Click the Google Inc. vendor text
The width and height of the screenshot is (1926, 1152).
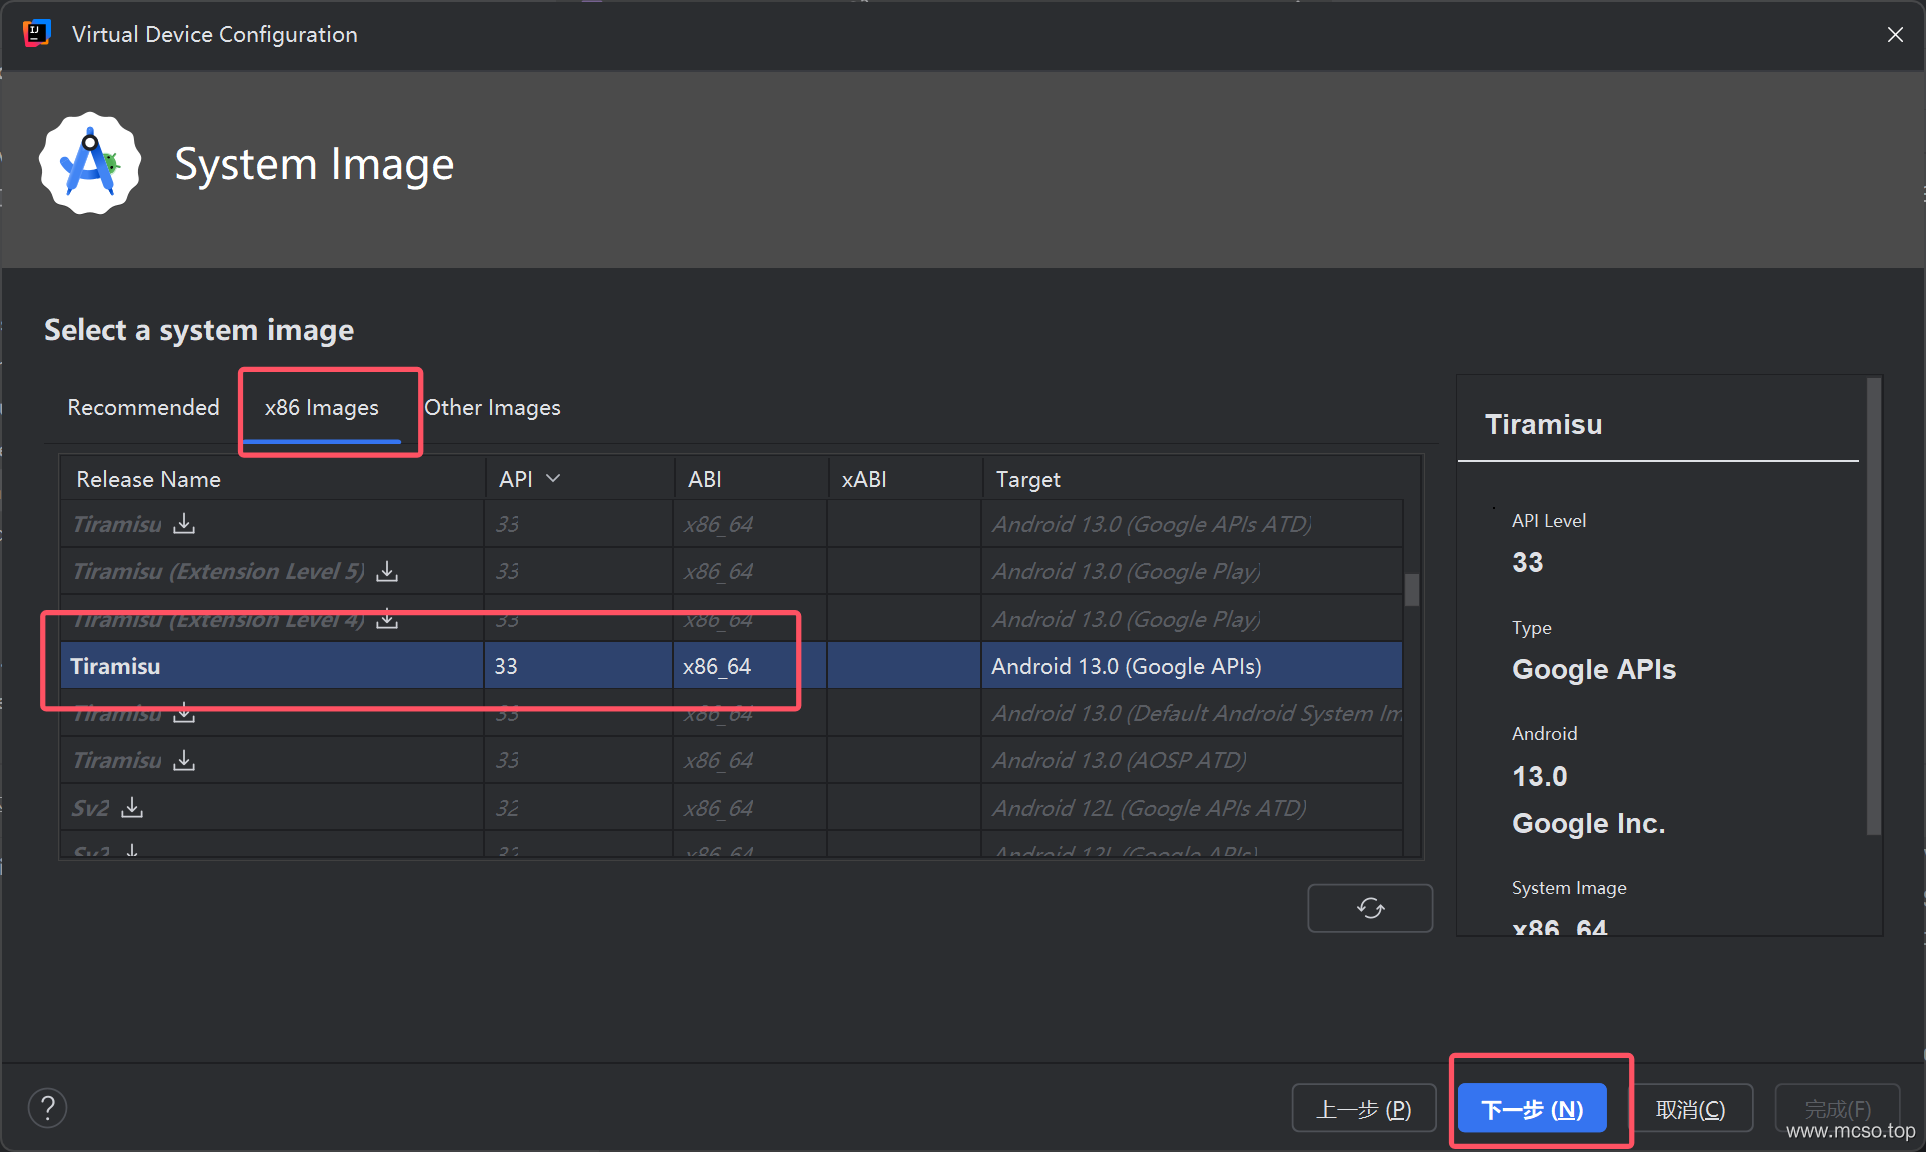tap(1588, 823)
